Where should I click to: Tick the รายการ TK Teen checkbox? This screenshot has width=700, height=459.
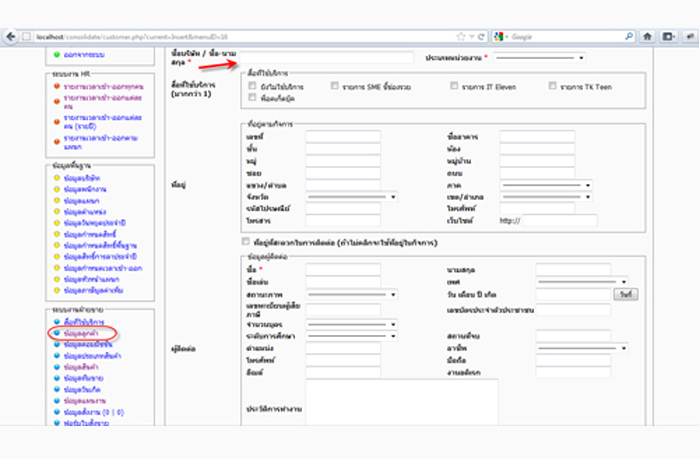pos(552,86)
